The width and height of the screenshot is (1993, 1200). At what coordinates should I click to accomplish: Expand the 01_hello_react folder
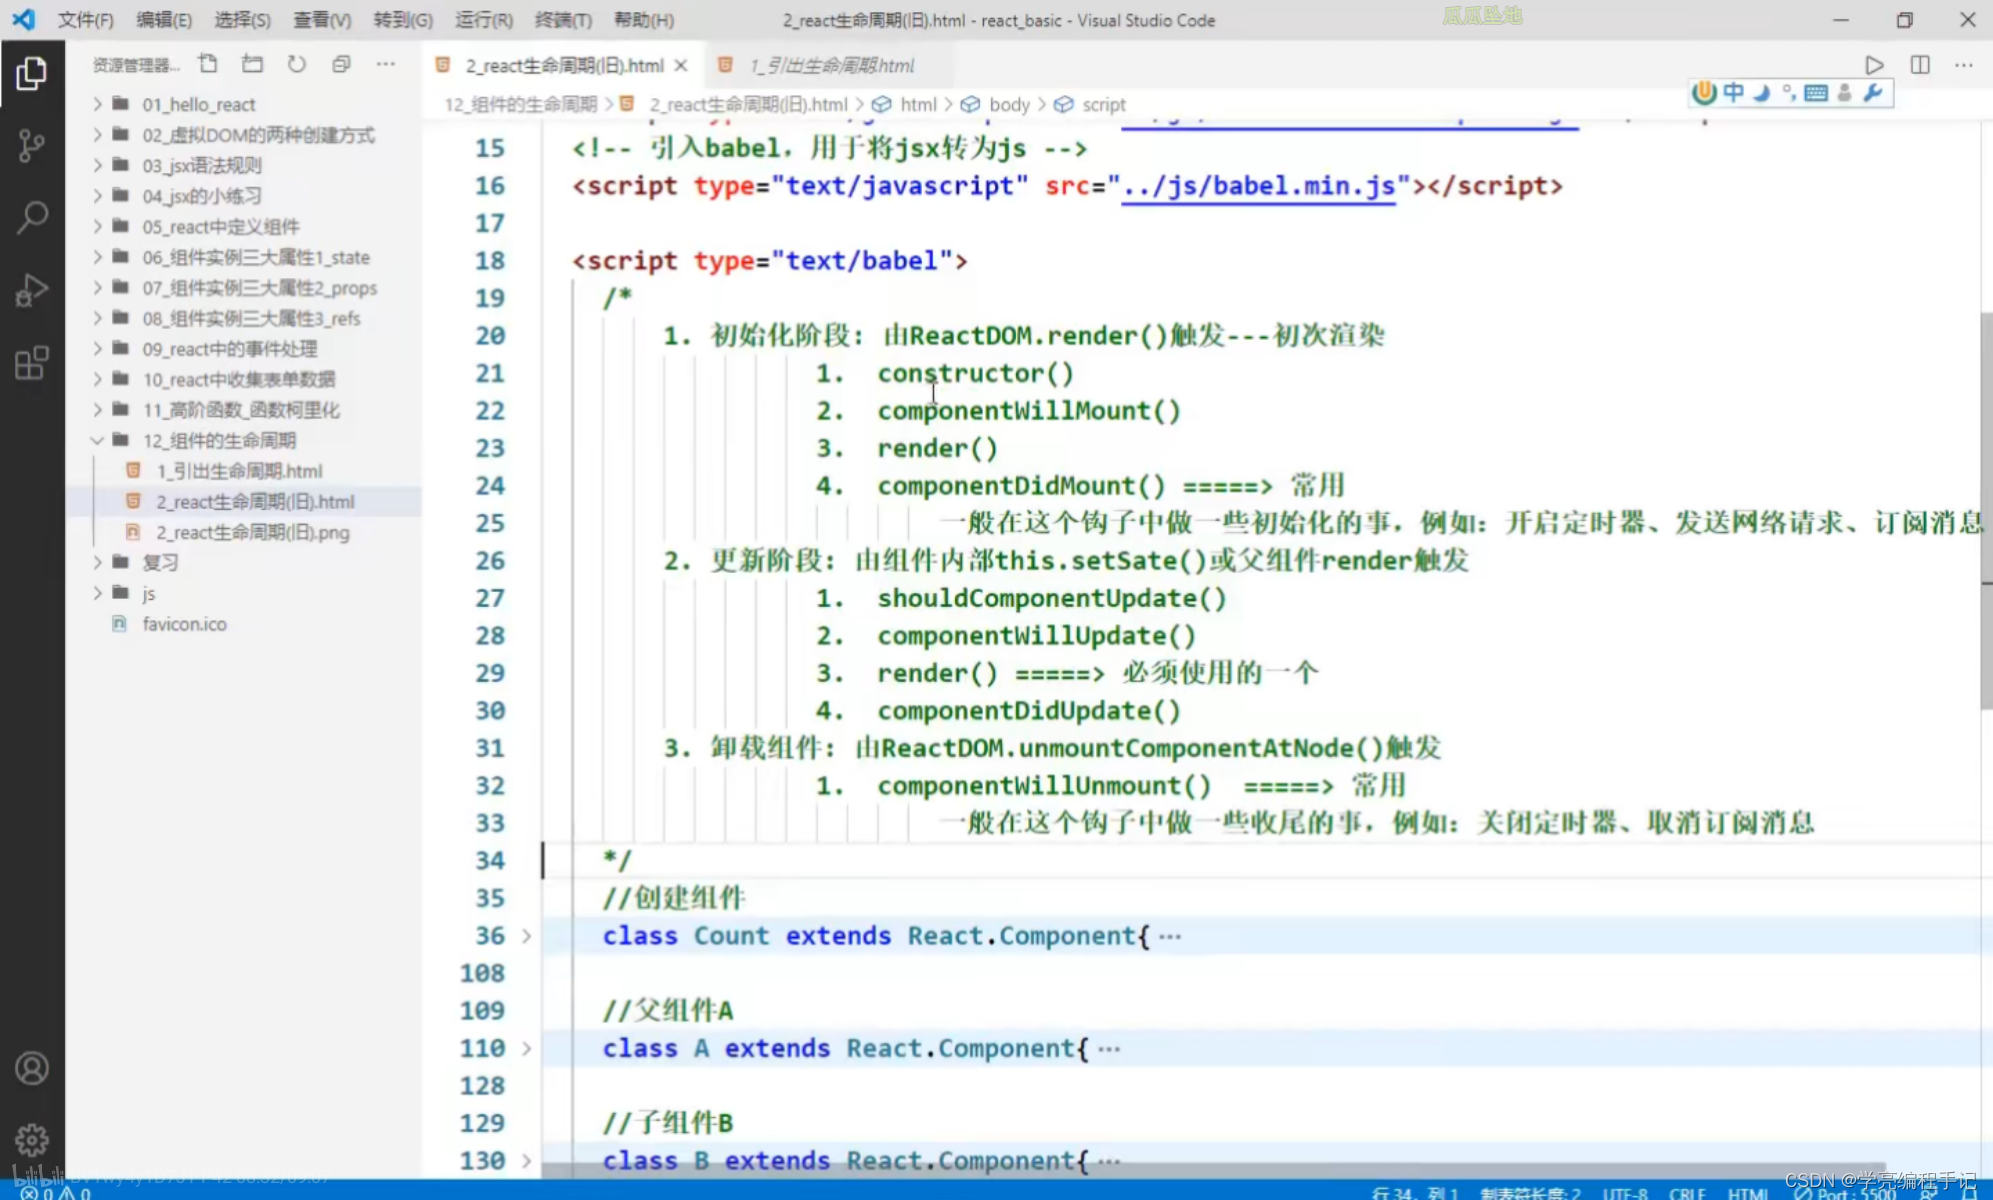(97, 104)
